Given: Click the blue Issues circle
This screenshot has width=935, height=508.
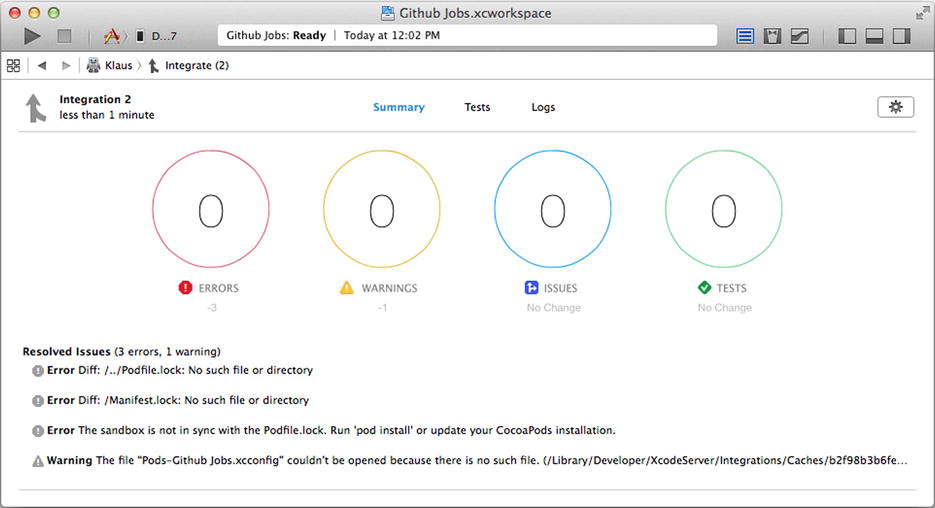Looking at the screenshot, I should [553, 209].
